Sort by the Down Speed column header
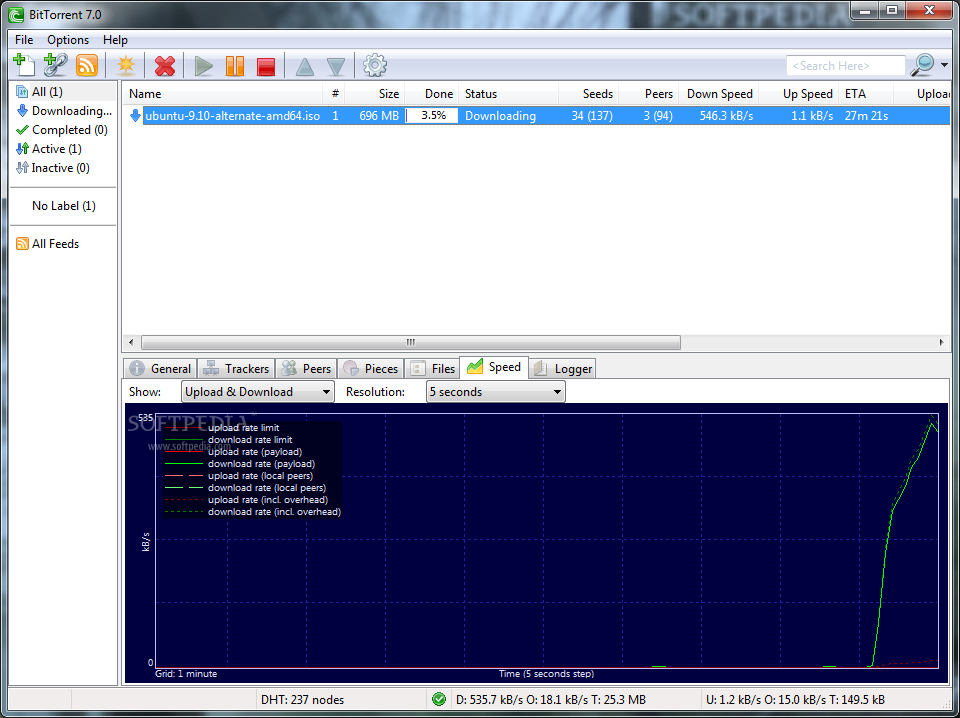Viewport: 960px width, 718px height. click(719, 94)
